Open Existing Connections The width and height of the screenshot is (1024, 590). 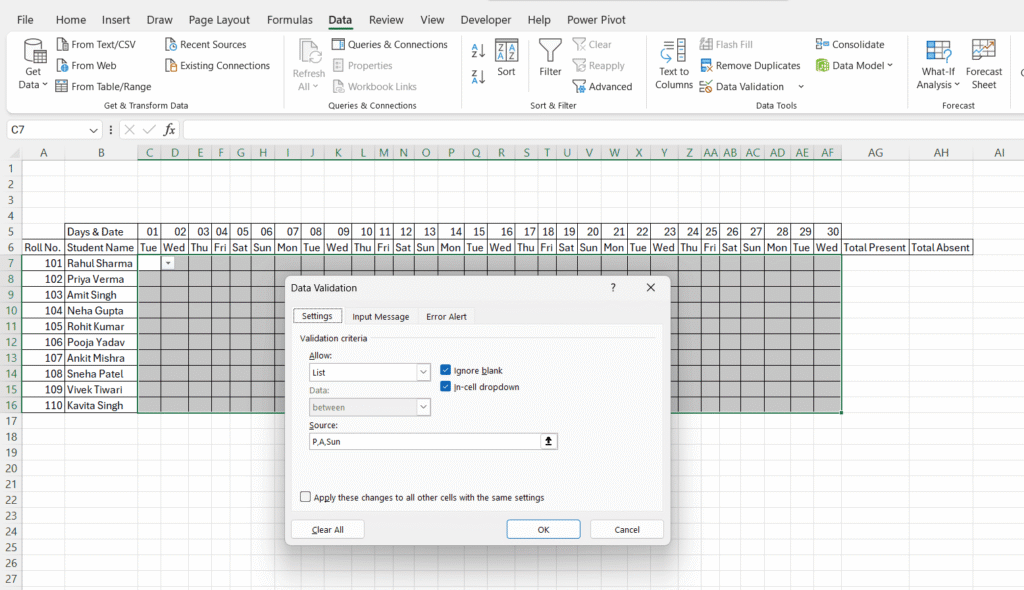click(217, 65)
